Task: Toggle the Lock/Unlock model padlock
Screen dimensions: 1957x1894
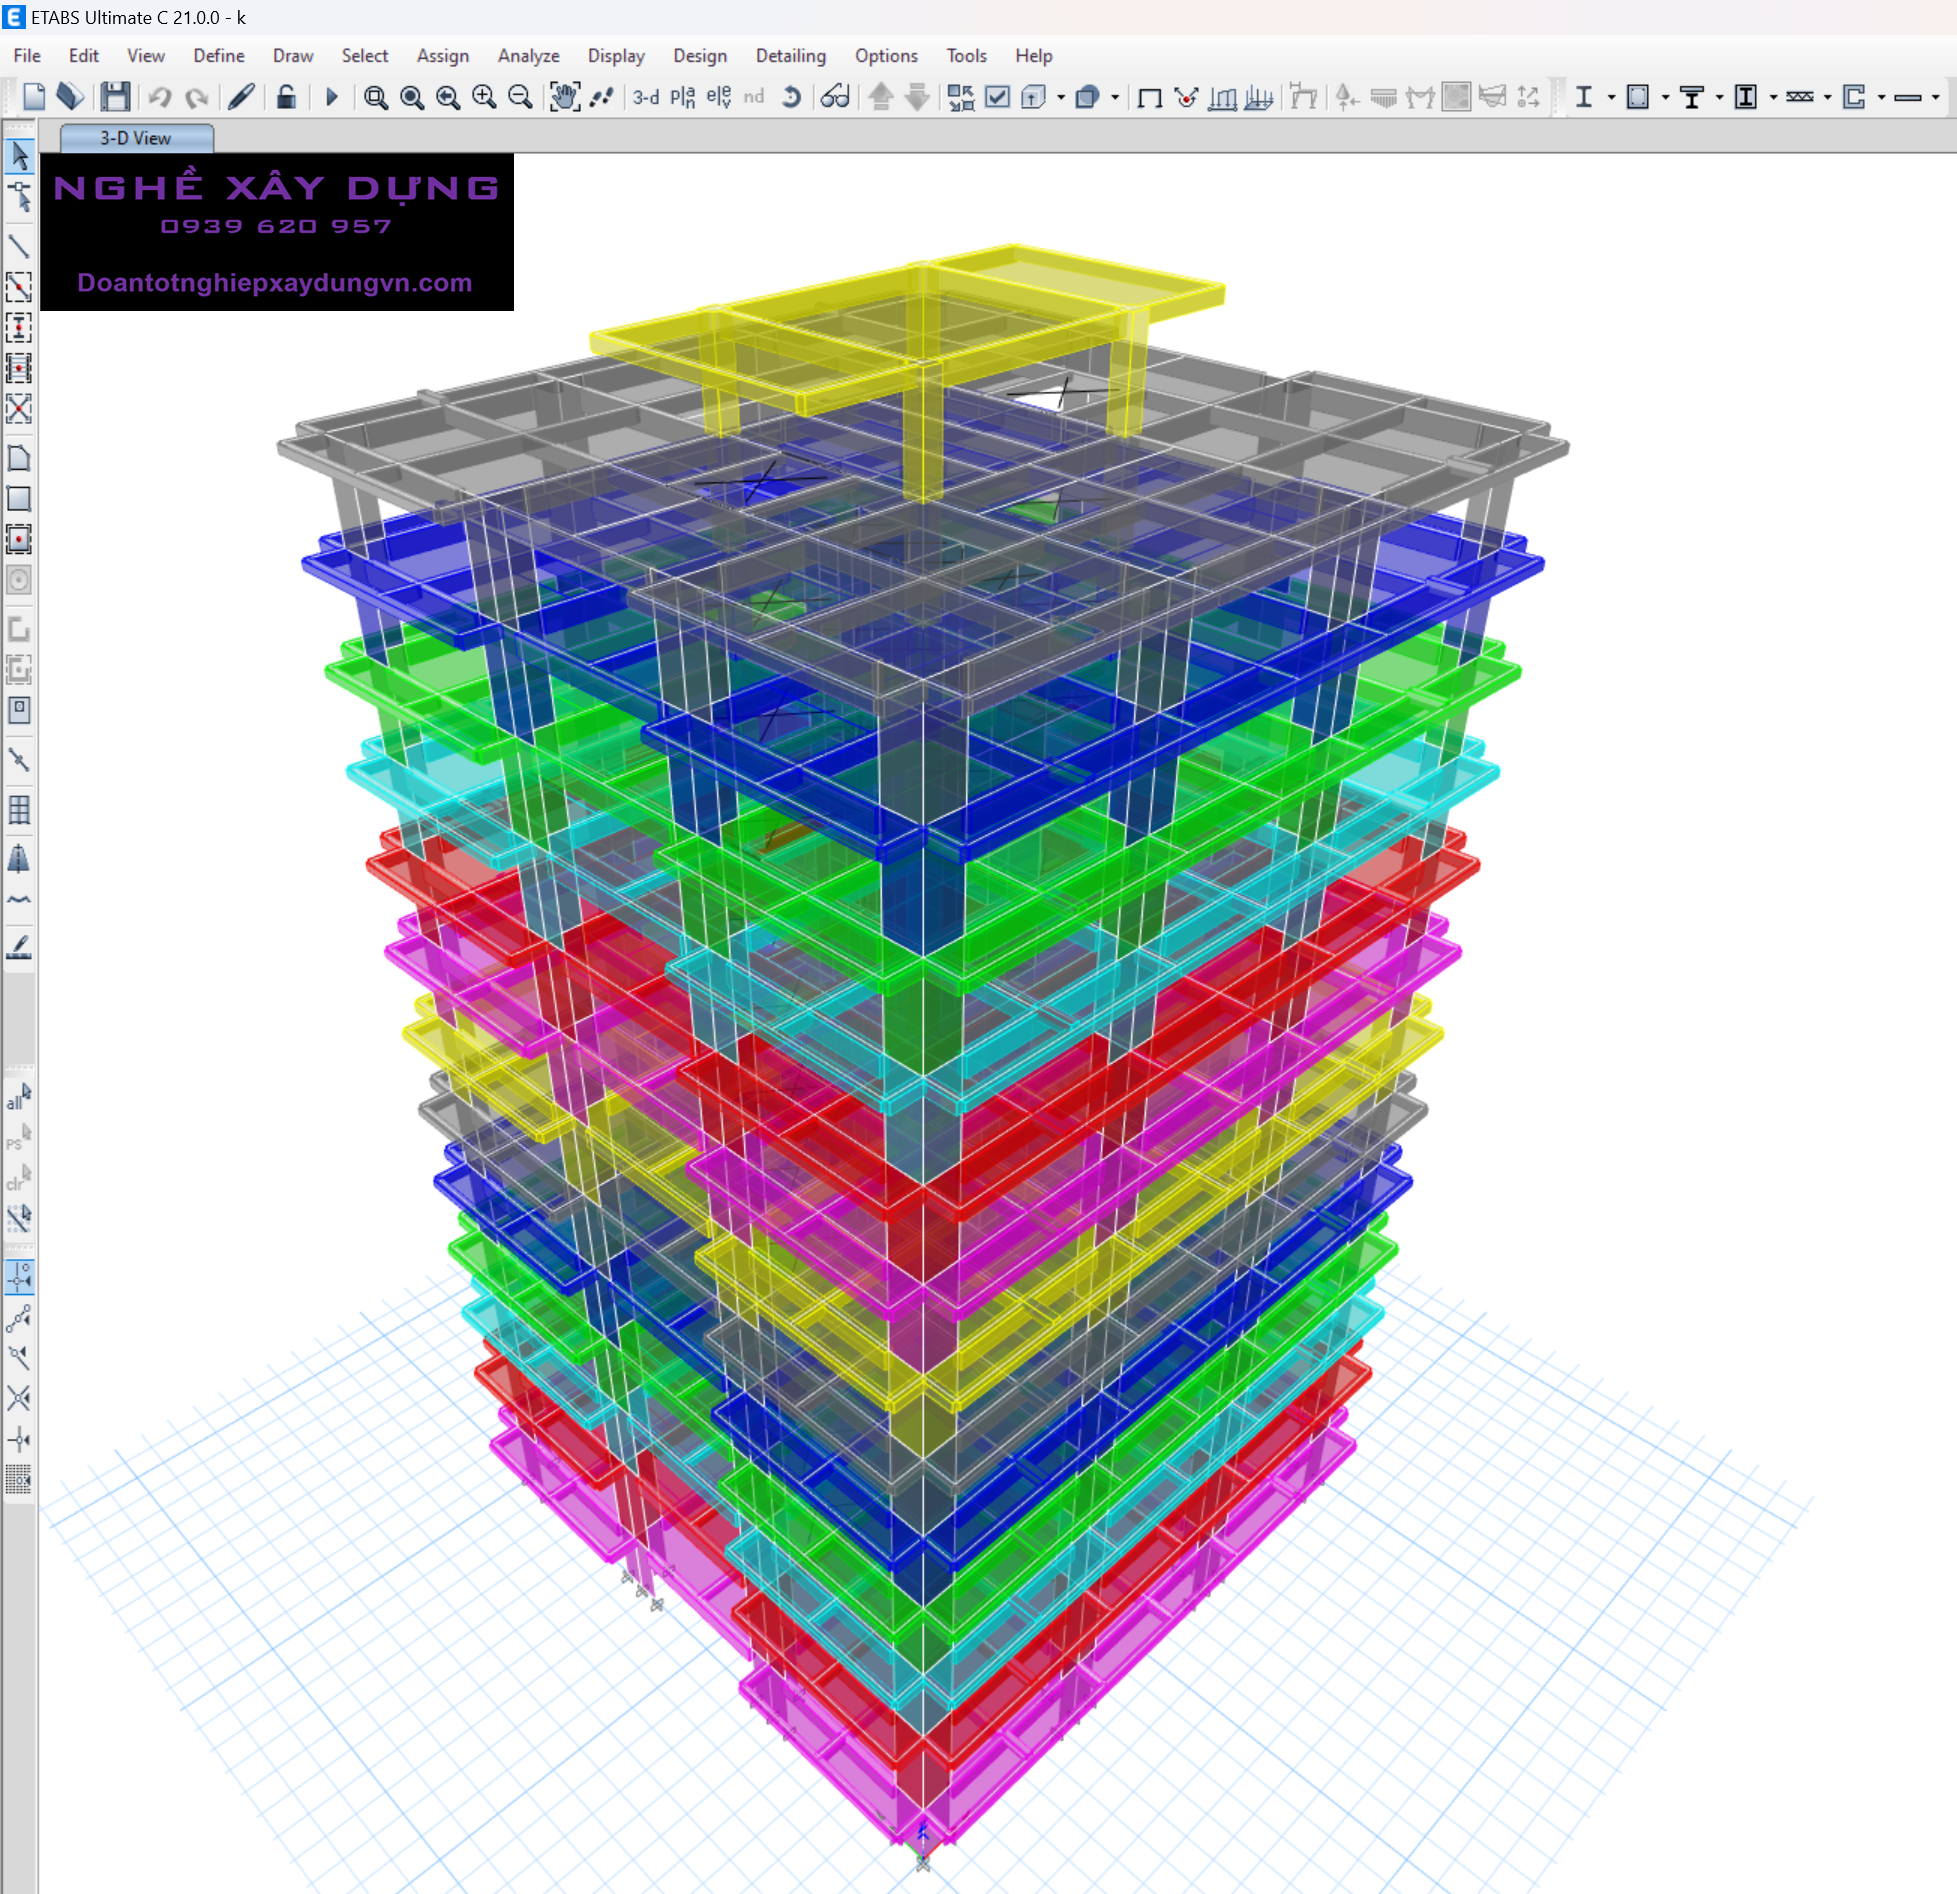Action: [286, 97]
